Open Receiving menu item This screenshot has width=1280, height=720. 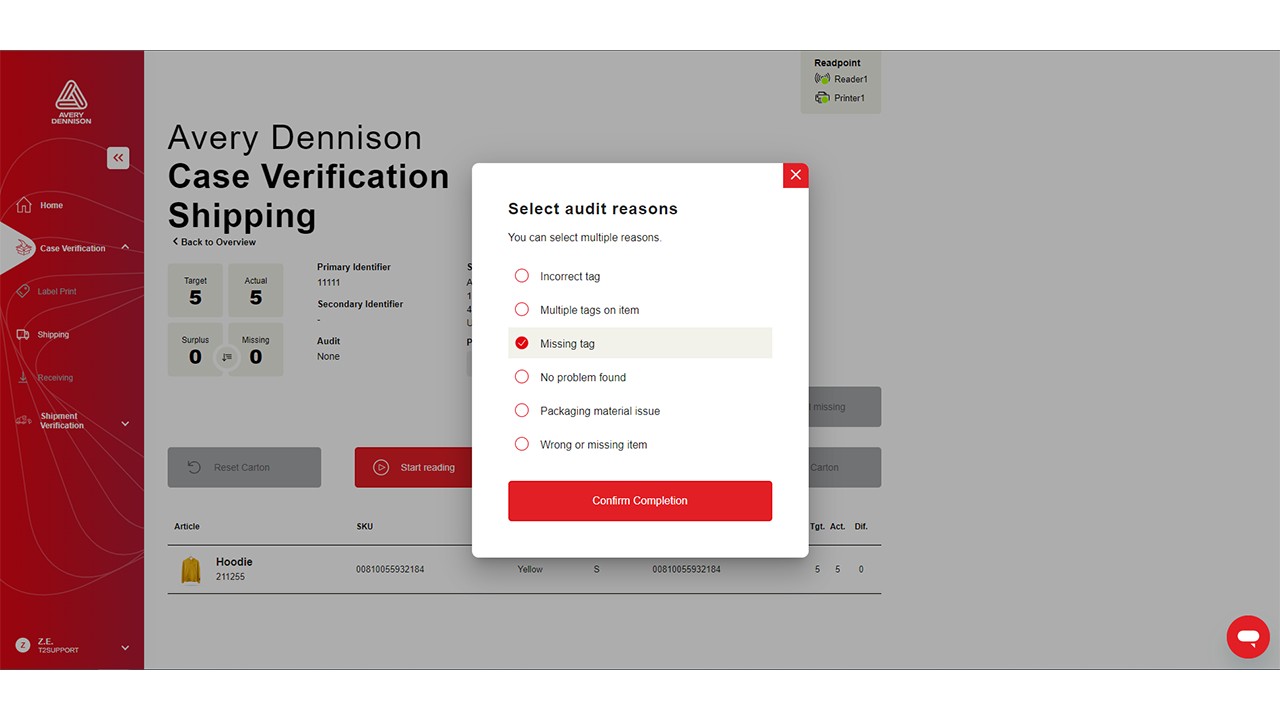[55, 378]
